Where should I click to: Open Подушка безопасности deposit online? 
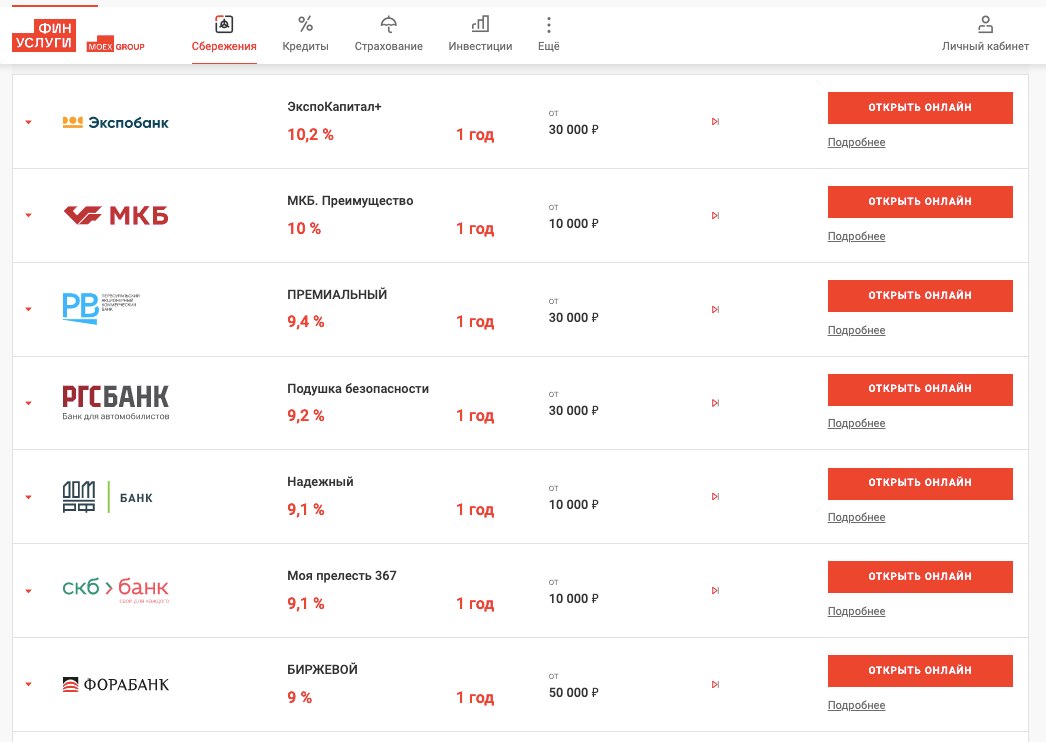tap(920, 389)
